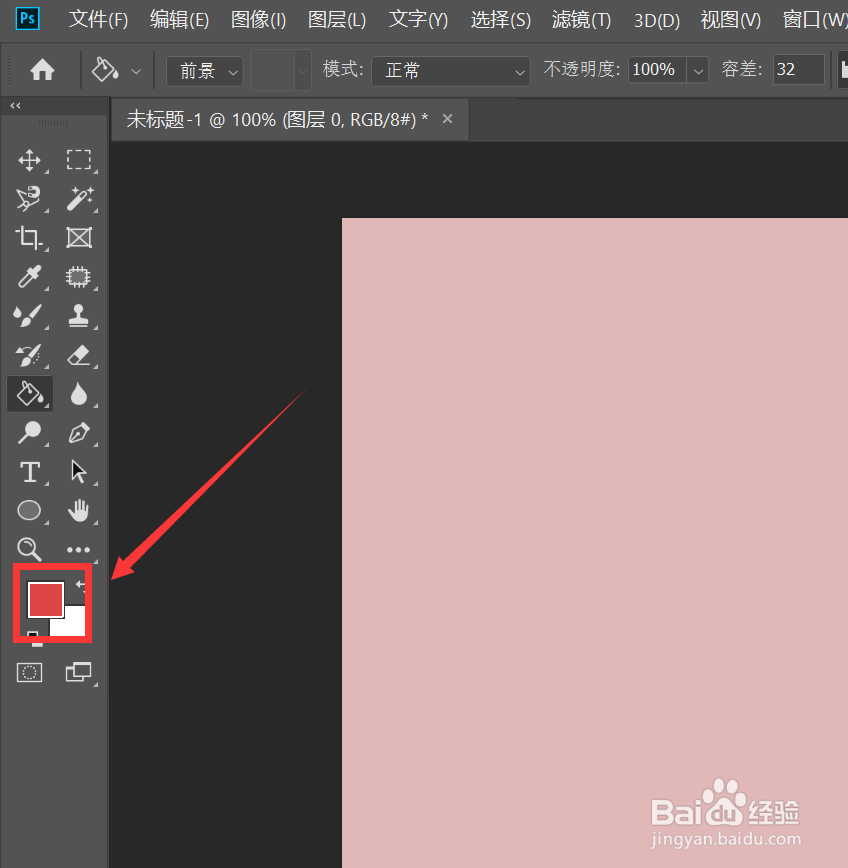Select the Eraser tool
This screenshot has height=868, width=848.
click(x=79, y=355)
